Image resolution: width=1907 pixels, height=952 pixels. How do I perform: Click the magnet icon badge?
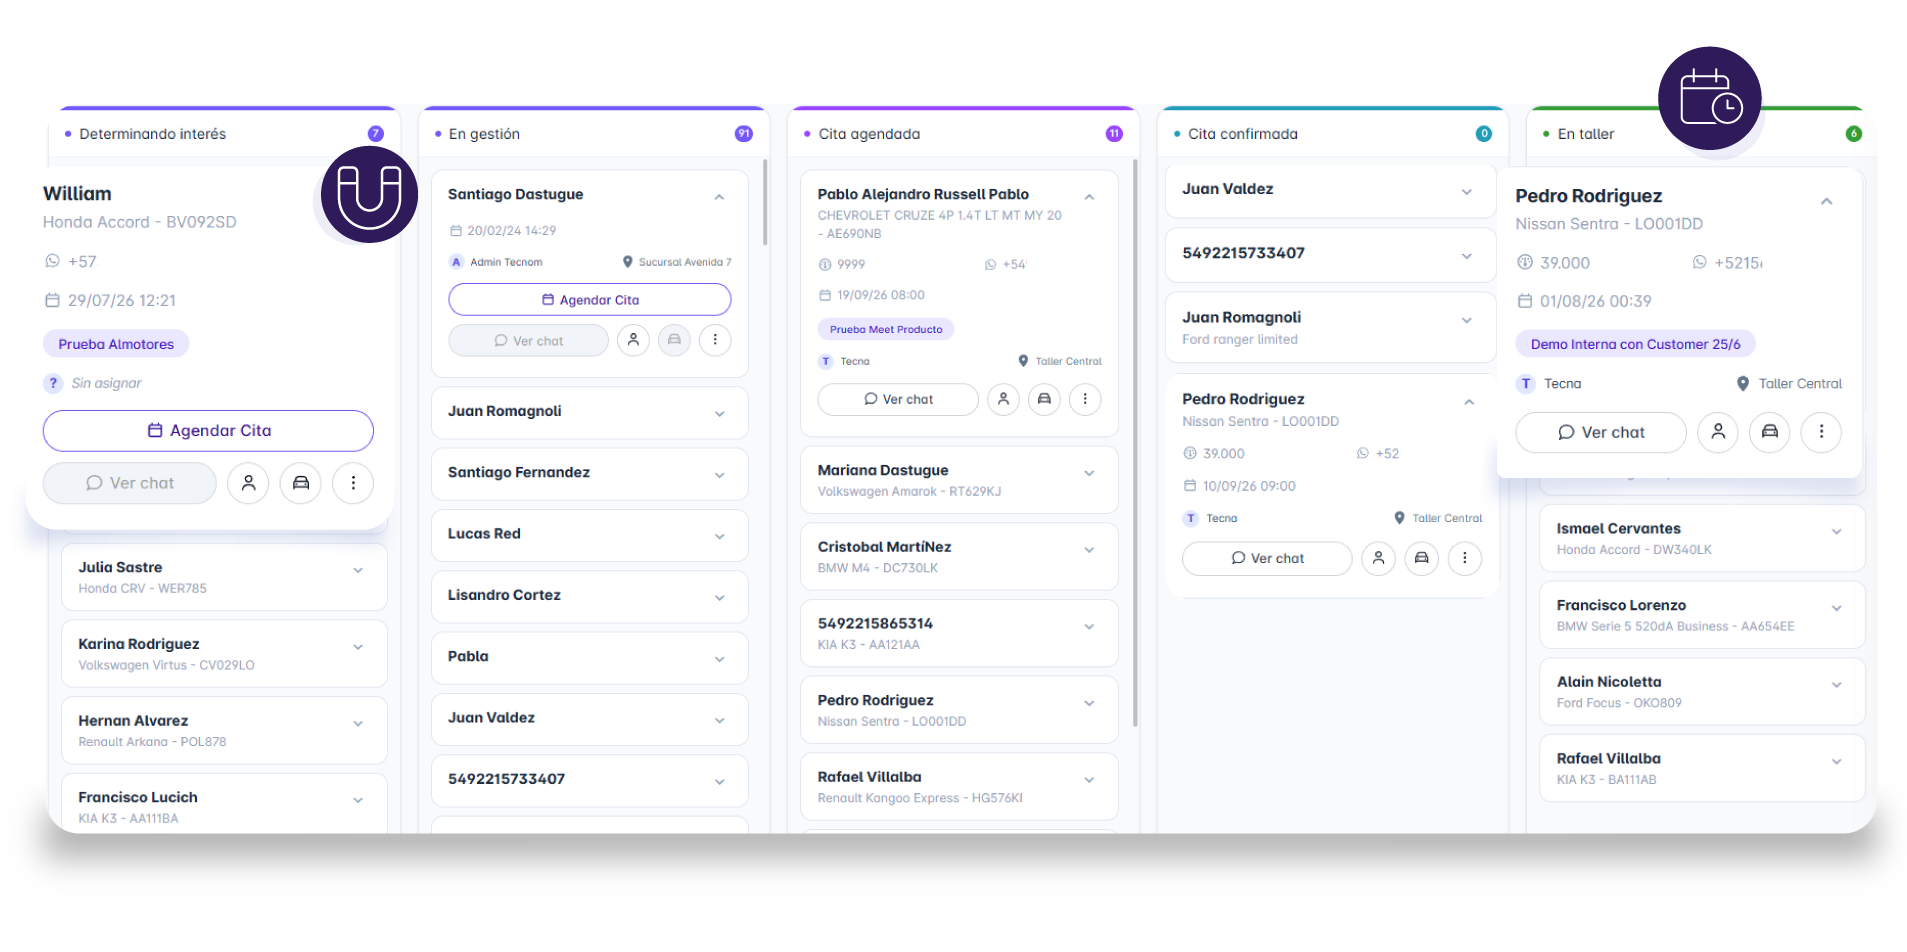tap(369, 194)
